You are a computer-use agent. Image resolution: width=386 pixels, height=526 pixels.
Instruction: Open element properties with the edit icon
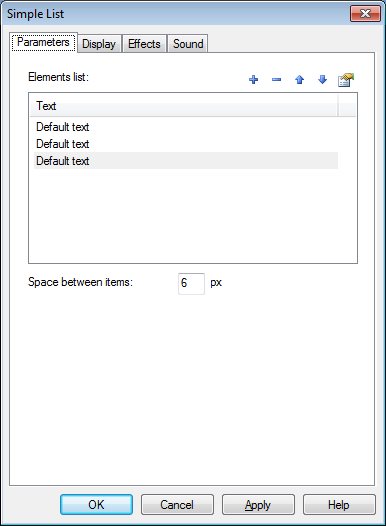(346, 80)
